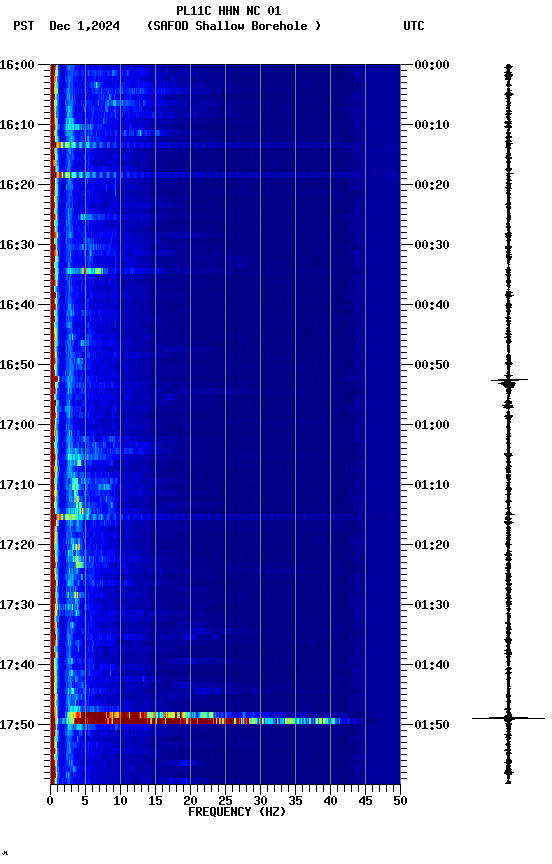
Task: Click the 01:00 UTC time label
Action: point(432,425)
